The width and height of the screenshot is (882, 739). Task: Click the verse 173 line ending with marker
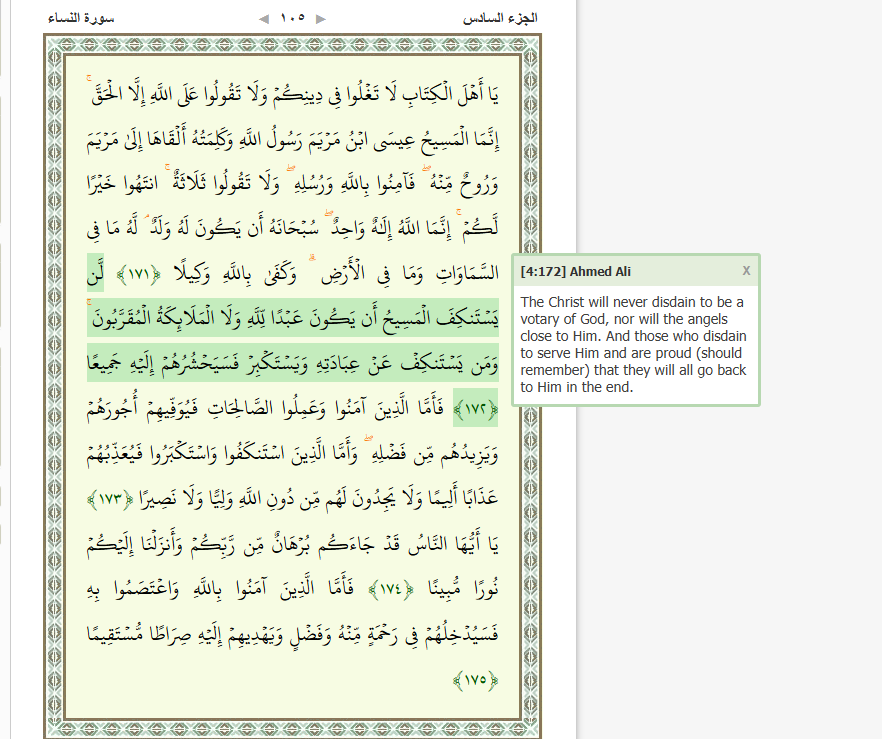click(300, 498)
